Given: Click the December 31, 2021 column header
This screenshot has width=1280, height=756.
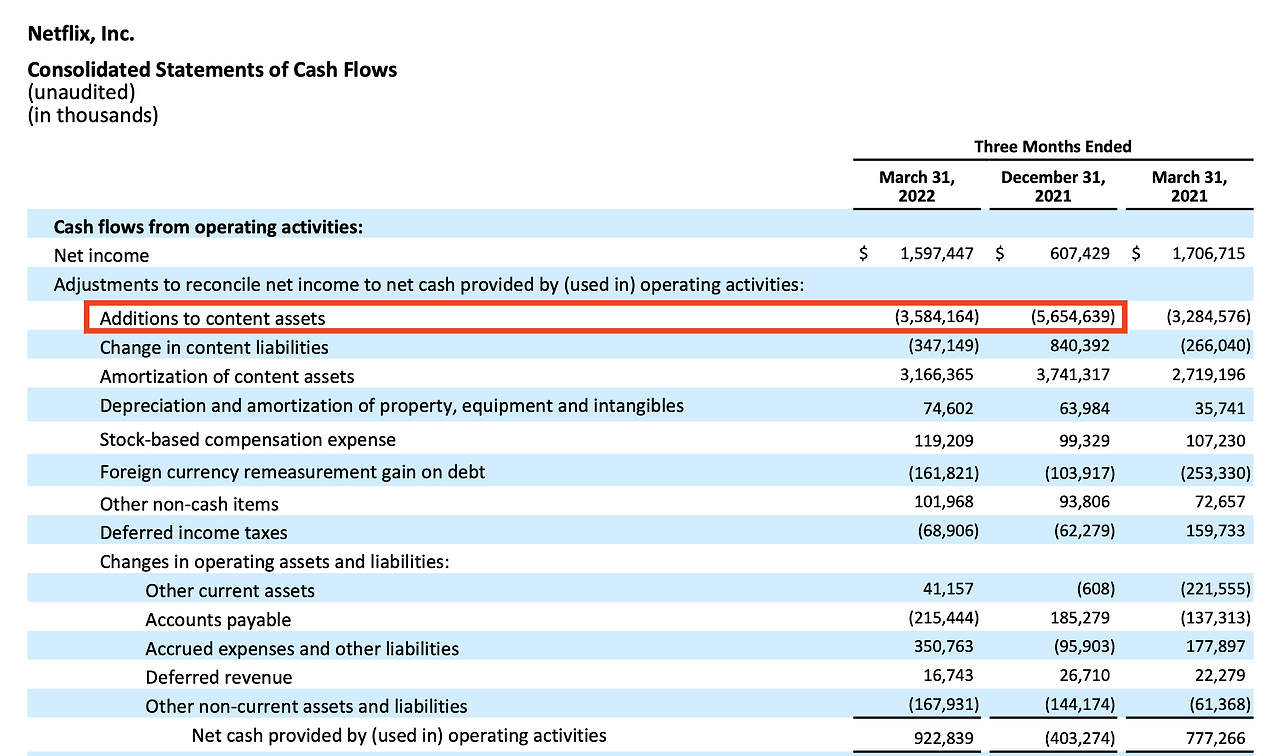Looking at the screenshot, I should point(1053,186).
